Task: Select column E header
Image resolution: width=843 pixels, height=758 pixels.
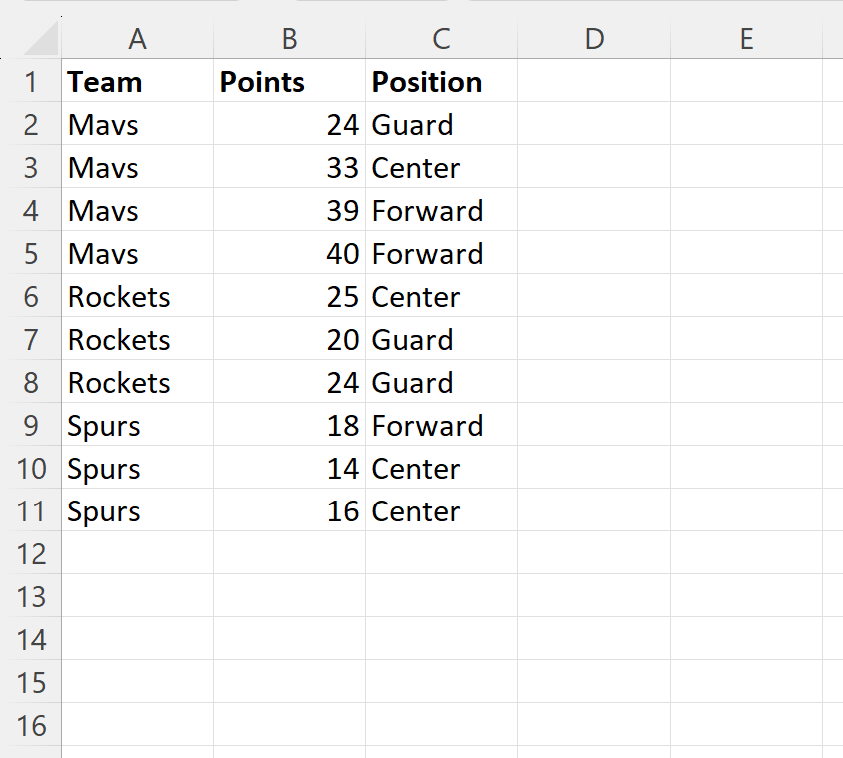Action: tap(746, 39)
